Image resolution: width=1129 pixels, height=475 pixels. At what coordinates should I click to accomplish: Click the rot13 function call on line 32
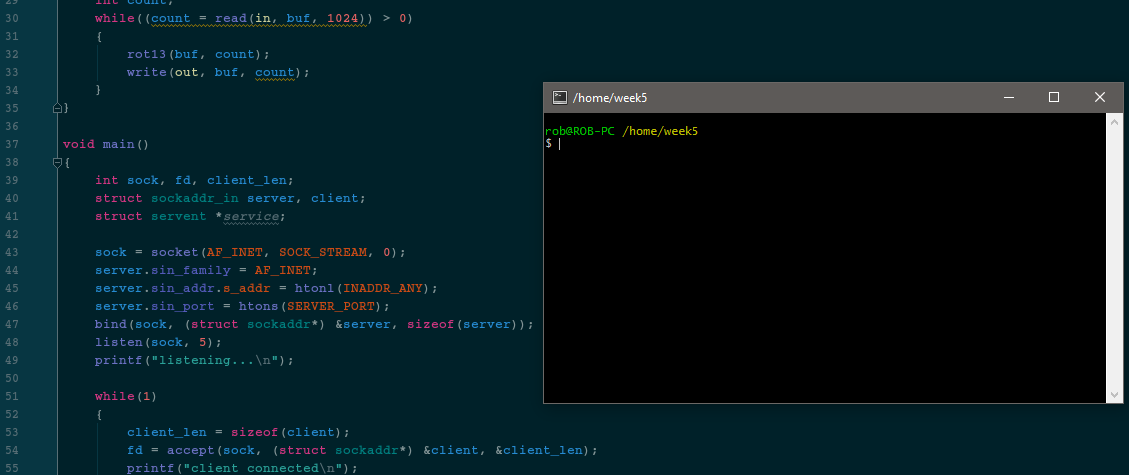point(146,54)
